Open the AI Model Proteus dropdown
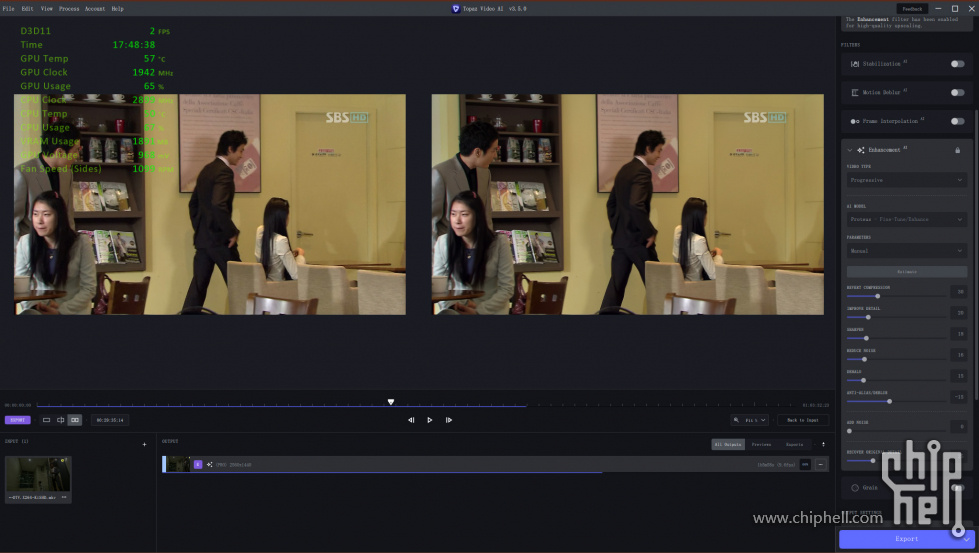The width and height of the screenshot is (979, 553). [907, 219]
